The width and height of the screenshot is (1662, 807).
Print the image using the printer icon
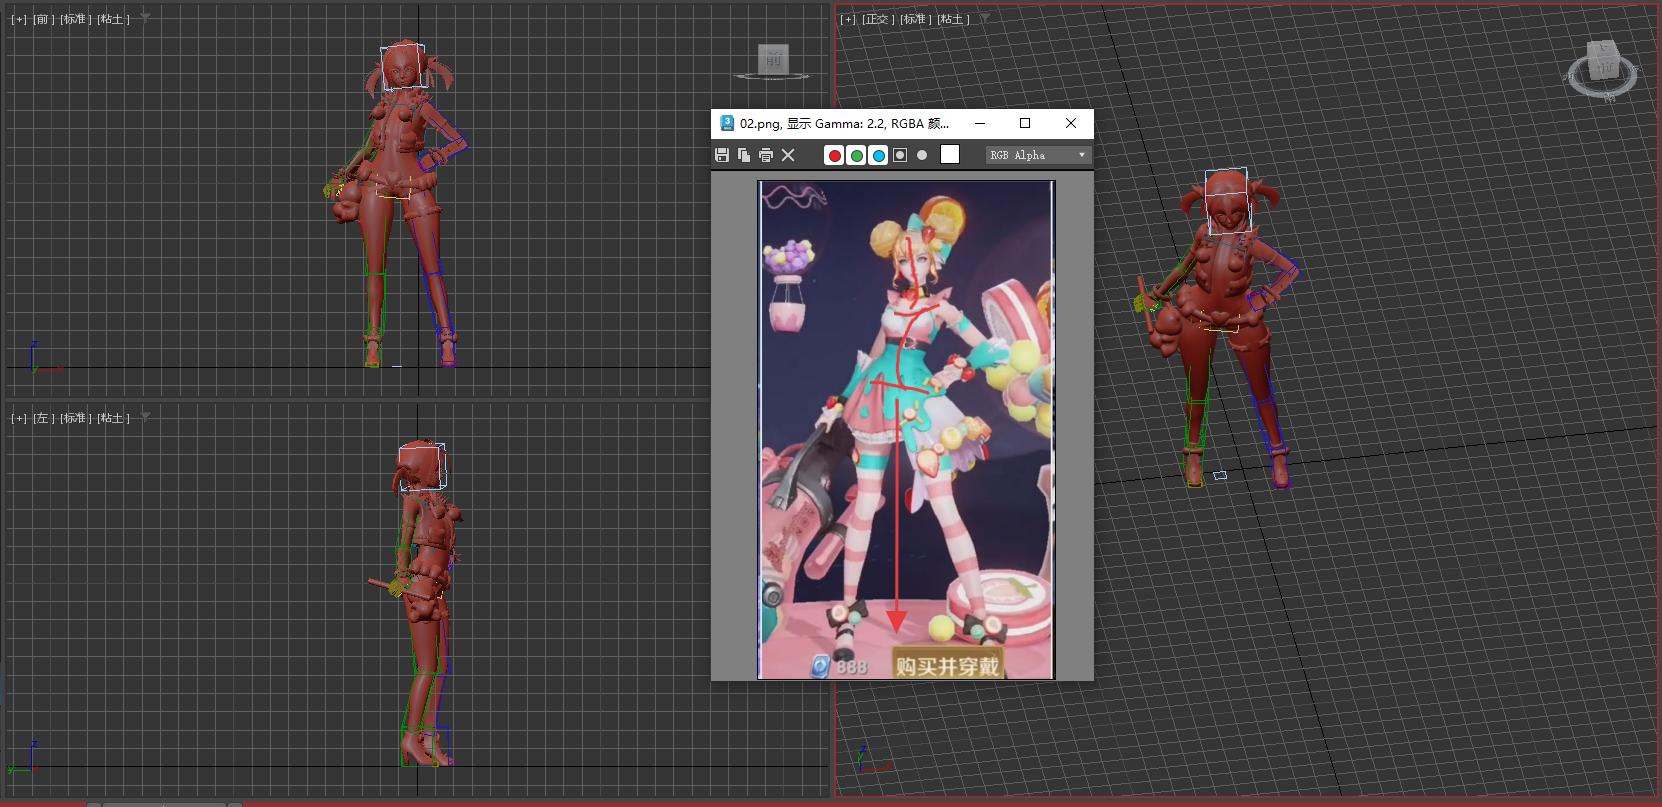[x=766, y=155]
